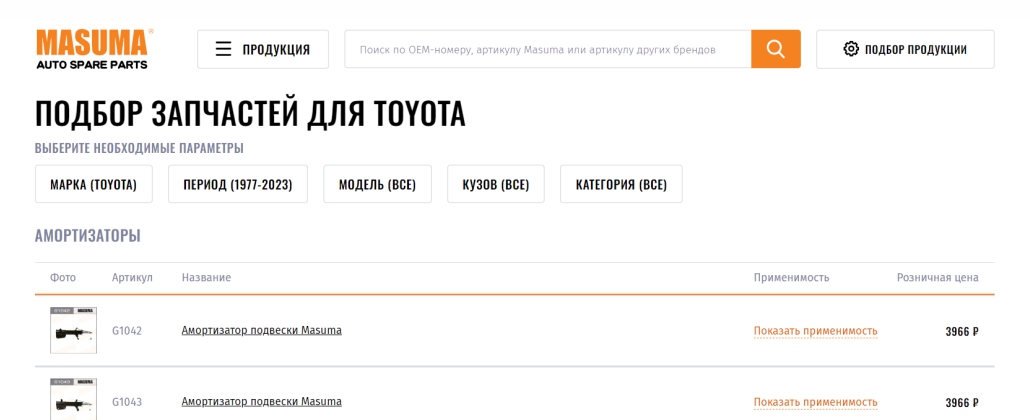Click the Артикул column header
The image size is (1030, 420).
coord(132,277)
